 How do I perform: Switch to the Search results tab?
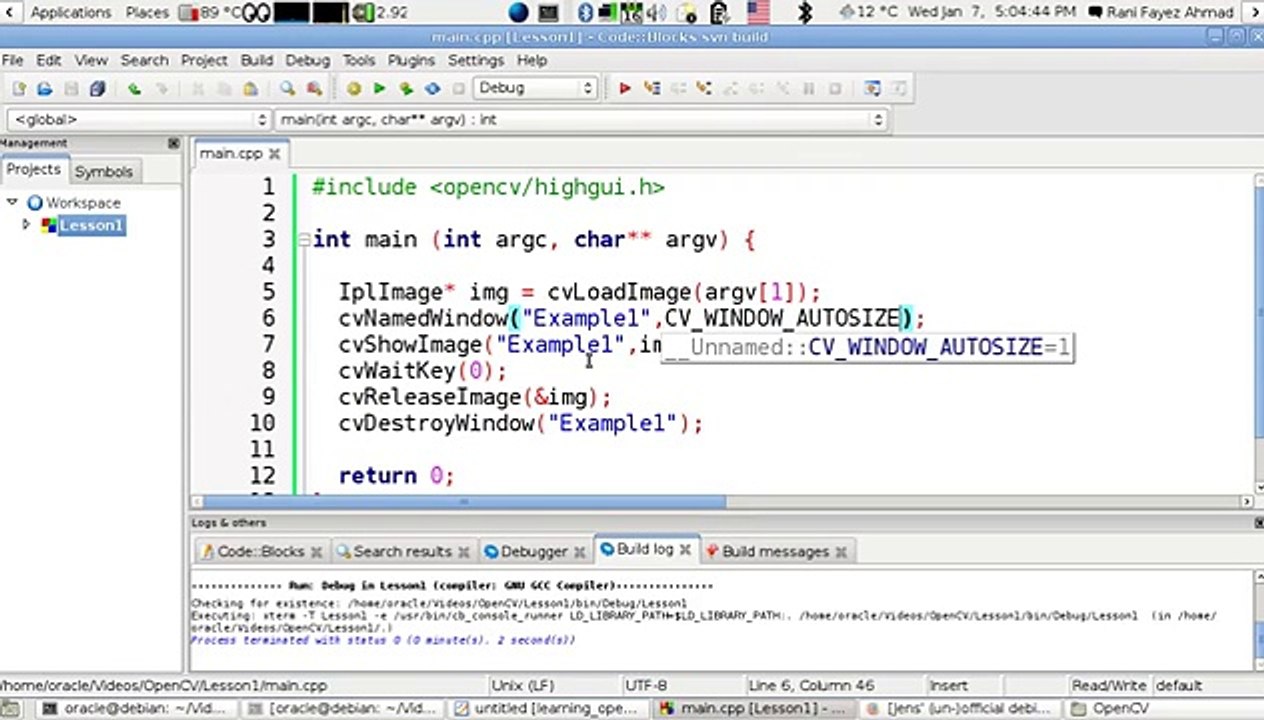click(x=402, y=551)
